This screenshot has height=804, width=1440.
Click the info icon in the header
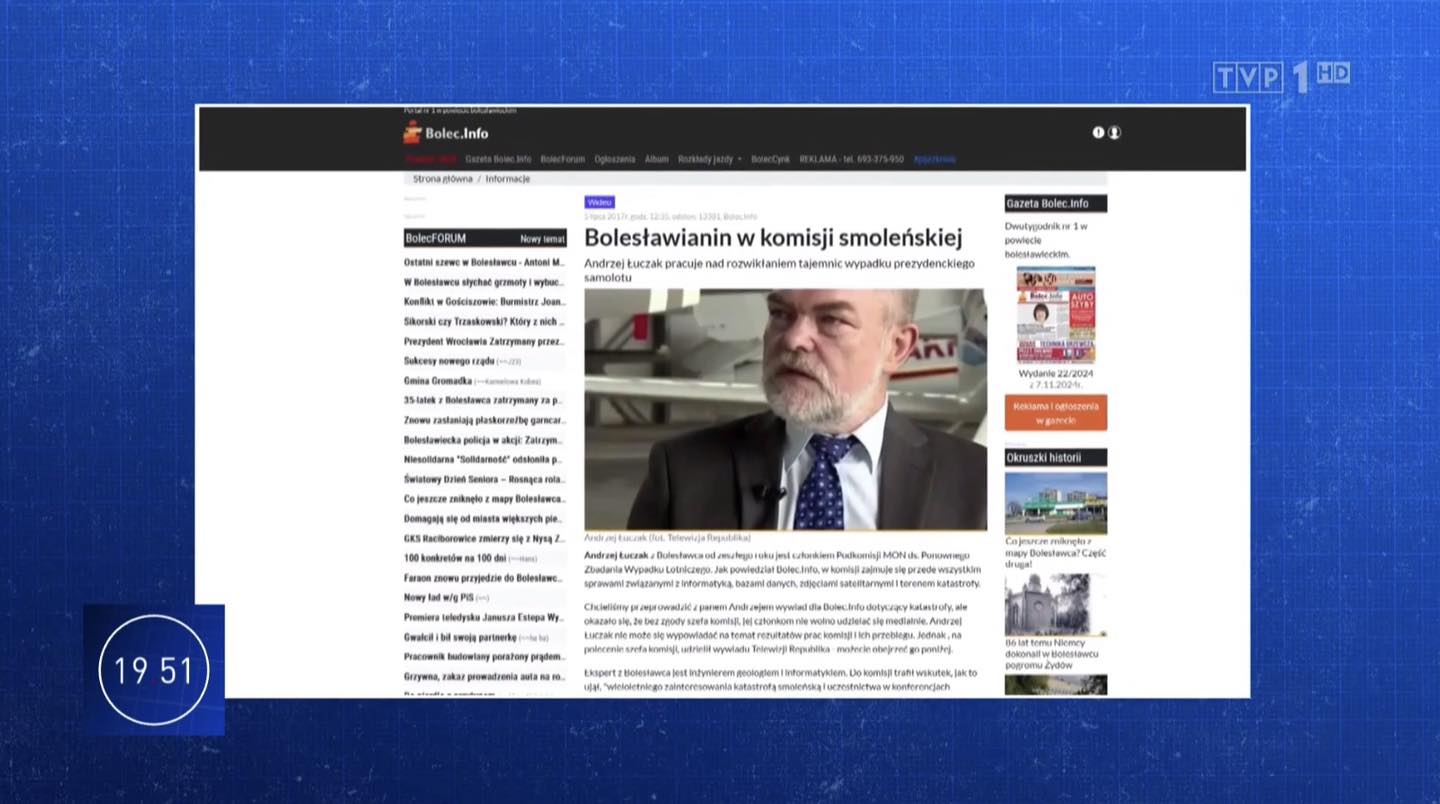[x=1098, y=132]
